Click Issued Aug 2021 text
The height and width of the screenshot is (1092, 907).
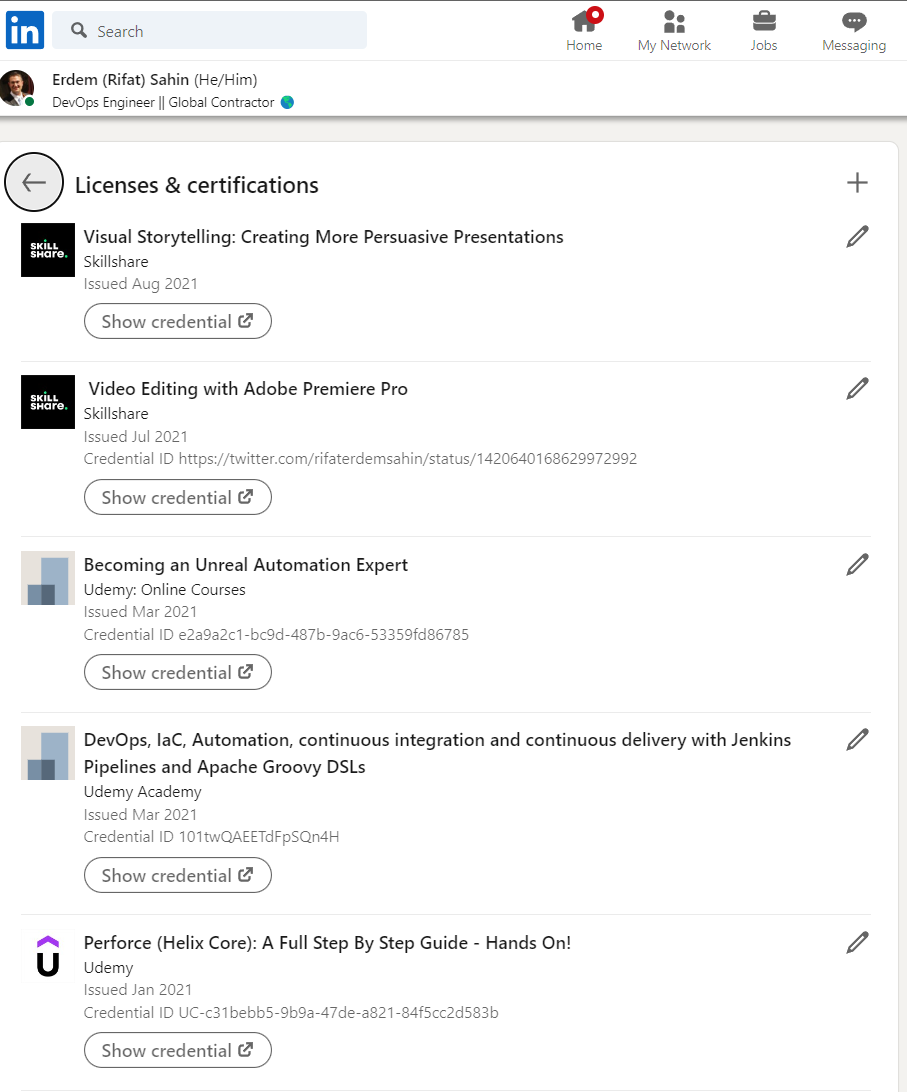click(x=140, y=284)
